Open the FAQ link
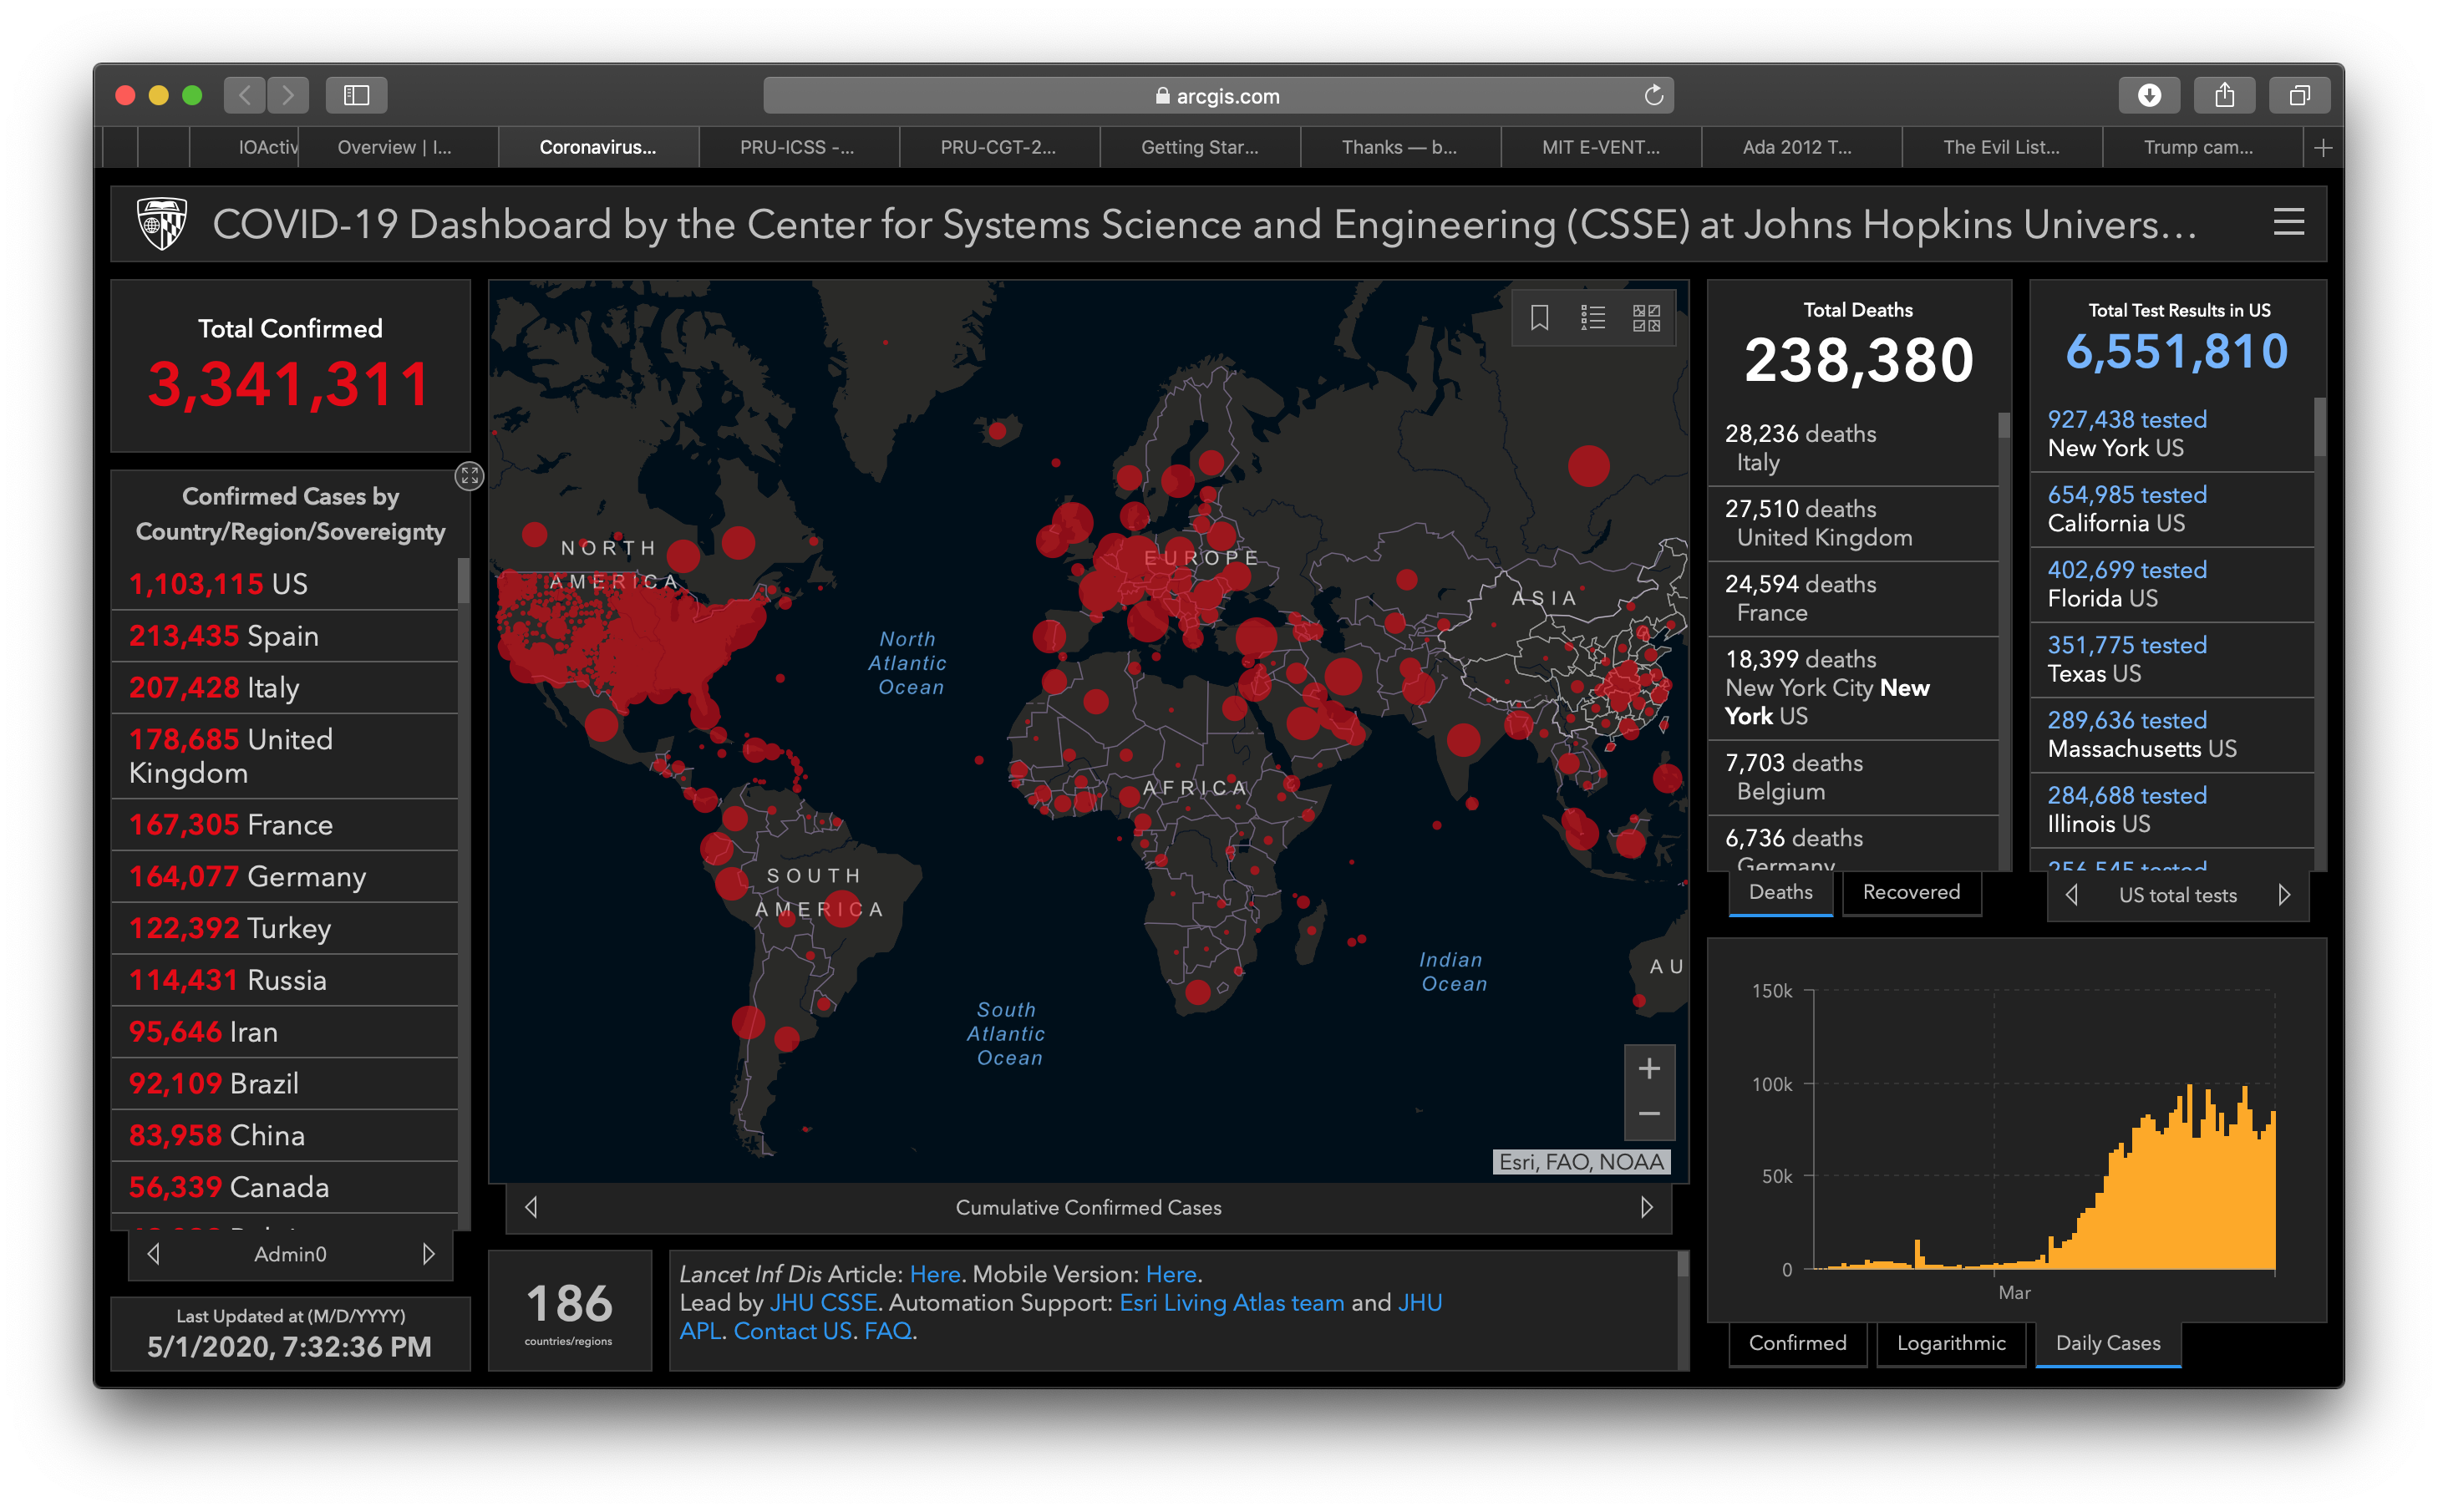This screenshot has width=2438, height=1512. (888, 1331)
